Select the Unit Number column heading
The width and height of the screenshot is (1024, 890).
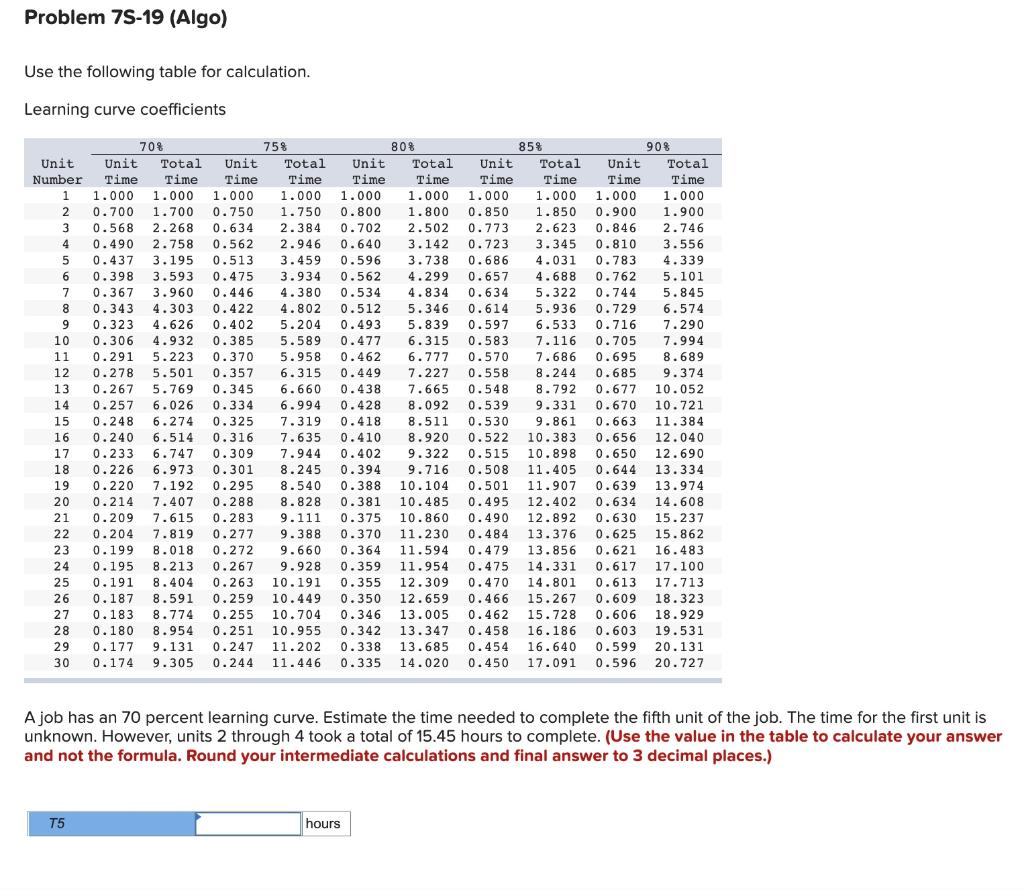(55, 171)
